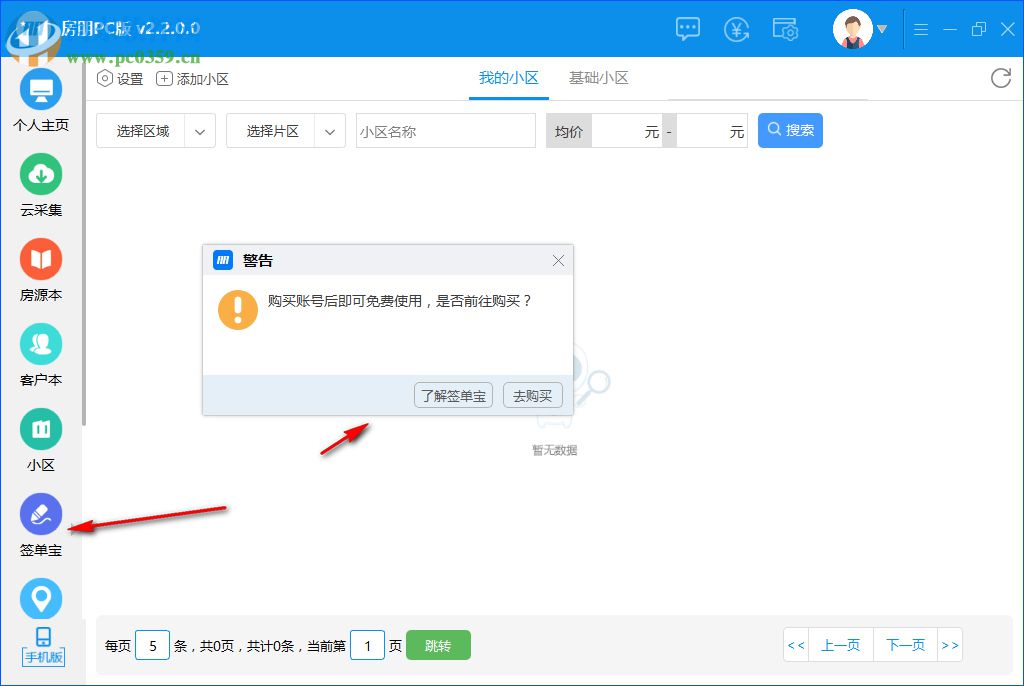This screenshot has height=686, width=1024.
Task: Select the 云采集 cloud collection tool
Action: [x=40, y=180]
